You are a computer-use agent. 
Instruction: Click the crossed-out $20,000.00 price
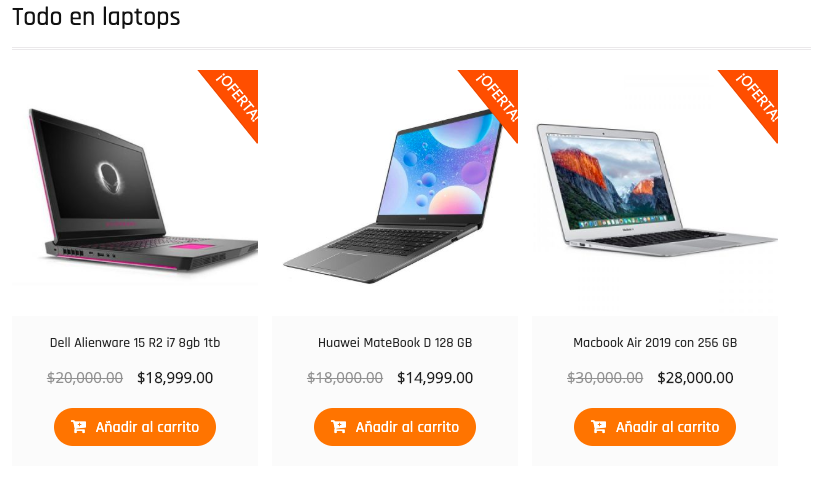85,378
